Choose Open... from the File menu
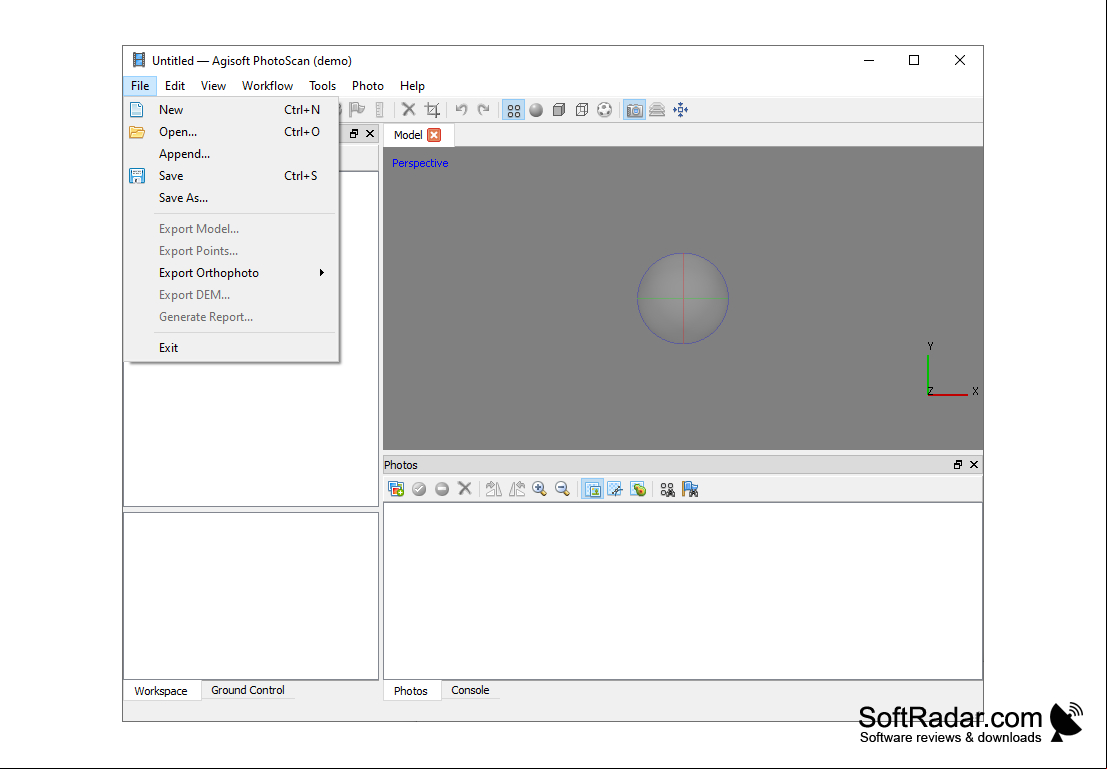Viewport: 1107px width, 769px height. (231, 131)
